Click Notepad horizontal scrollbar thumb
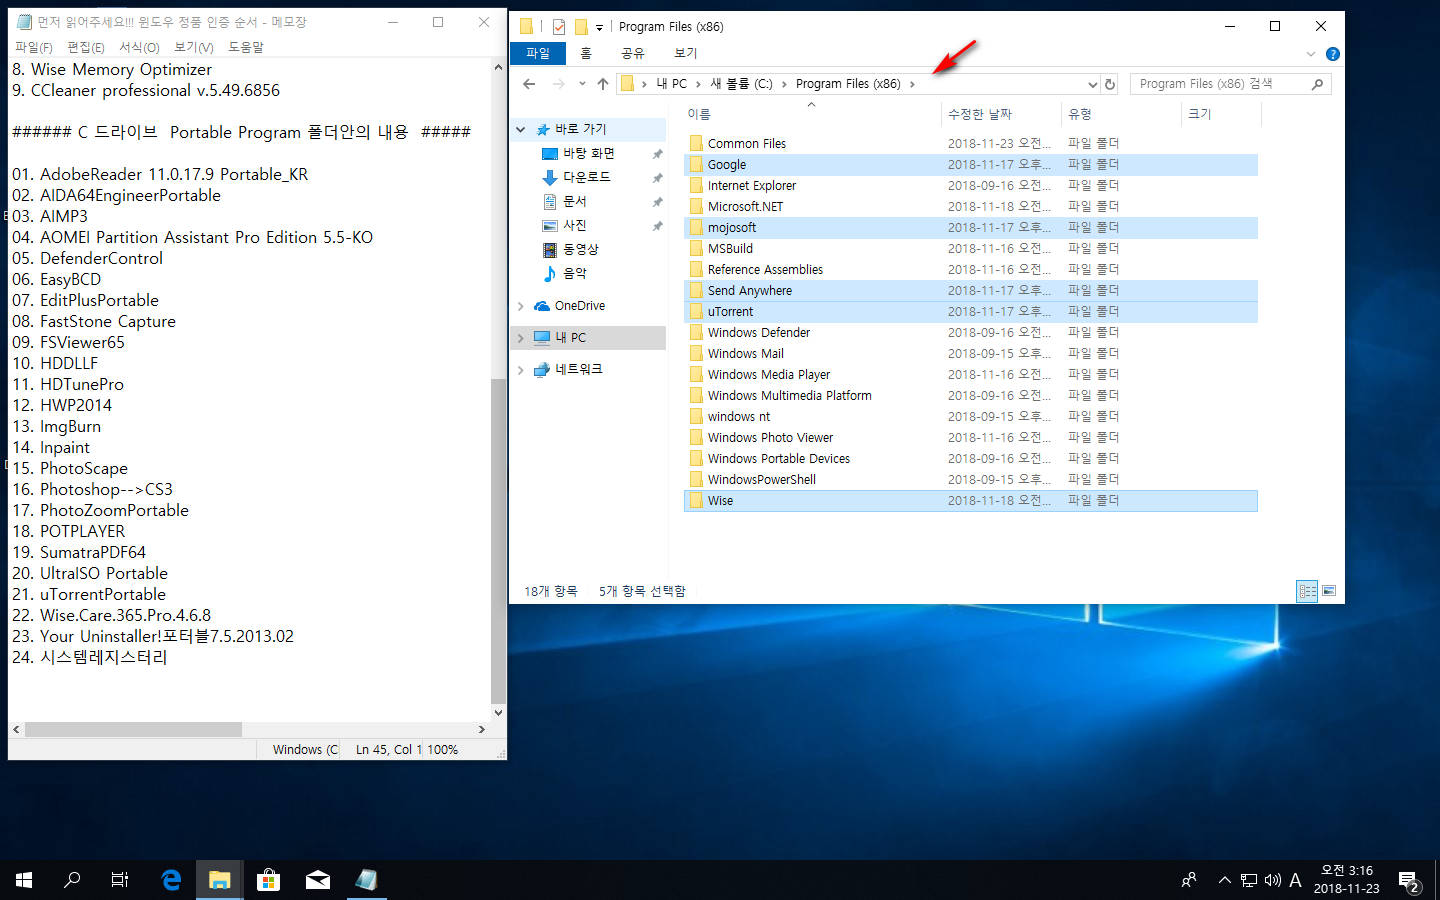The width and height of the screenshot is (1440, 900). pos(133,729)
